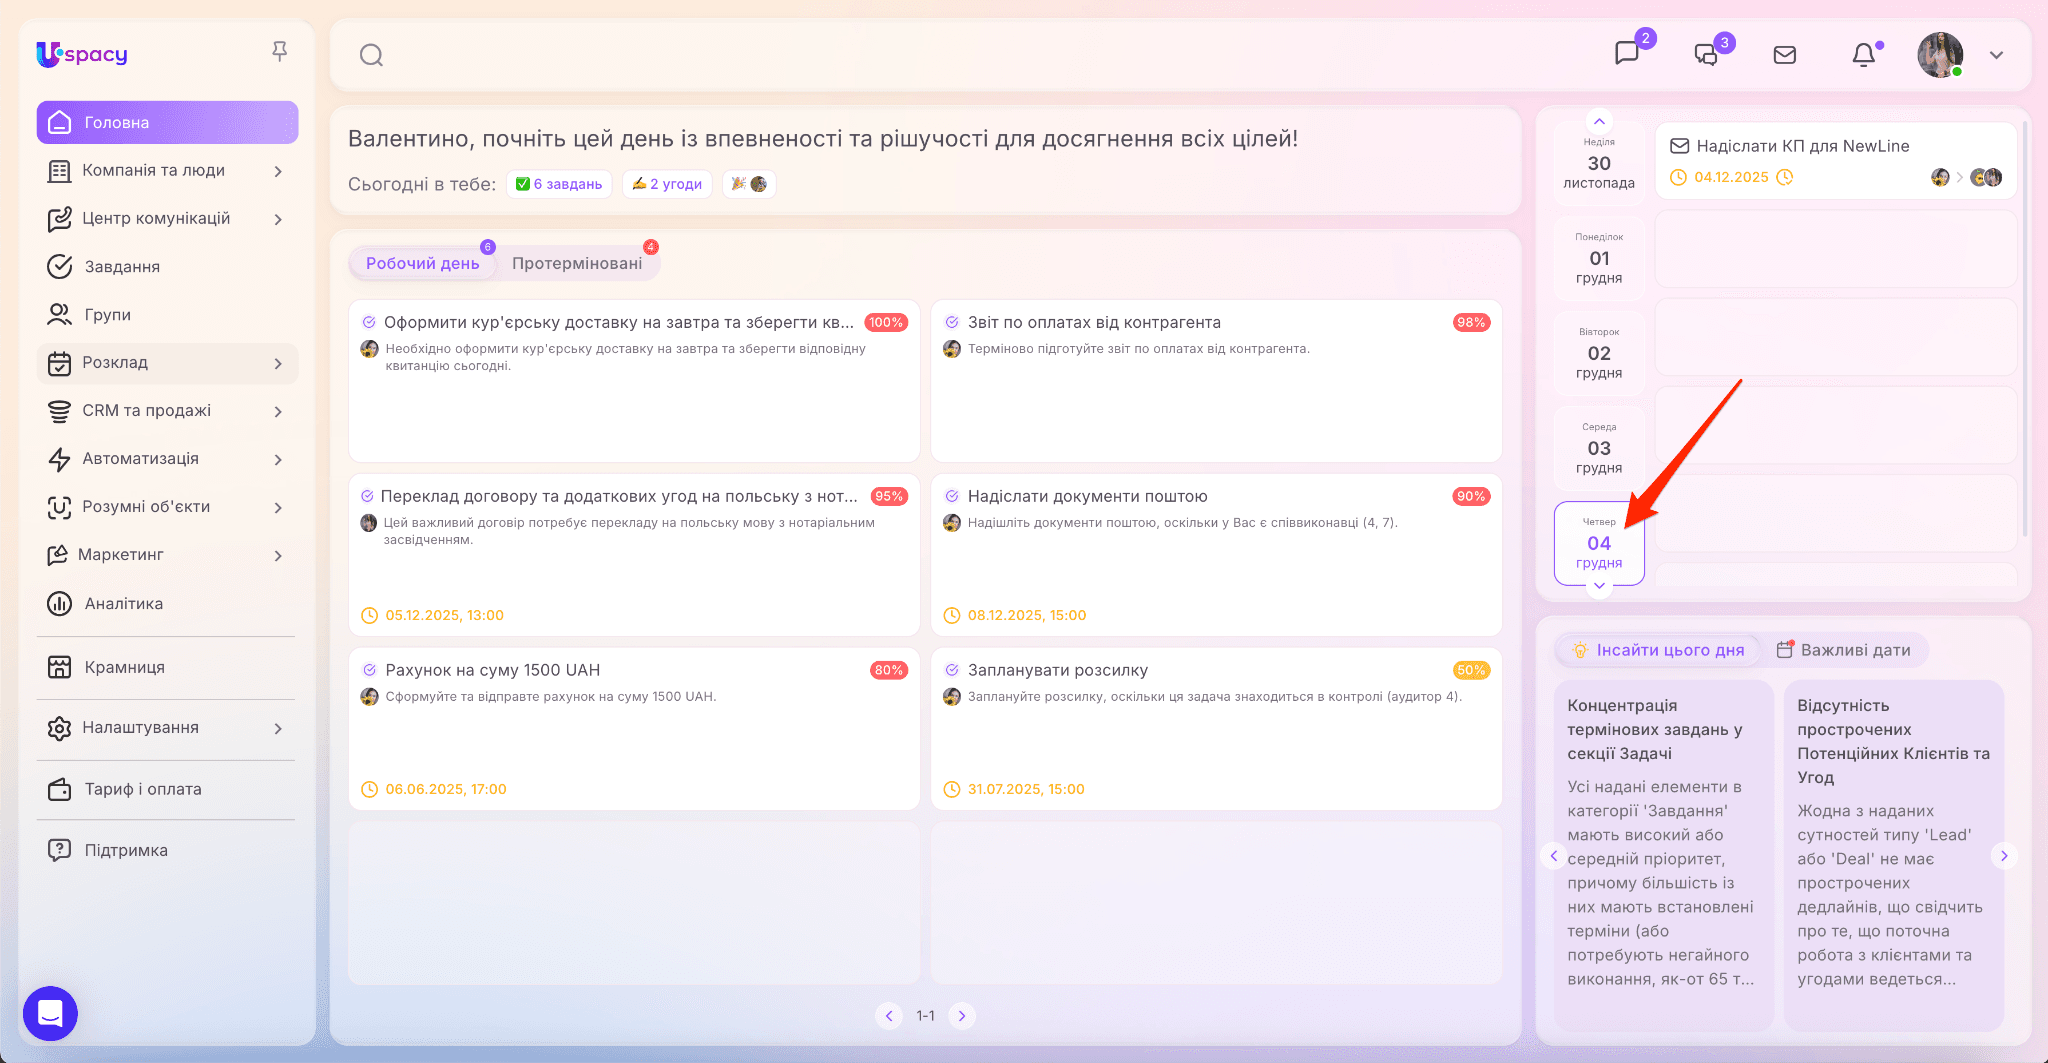Move the calendar strip up to earlier days
The image size is (2048, 1063).
[x=1599, y=121]
